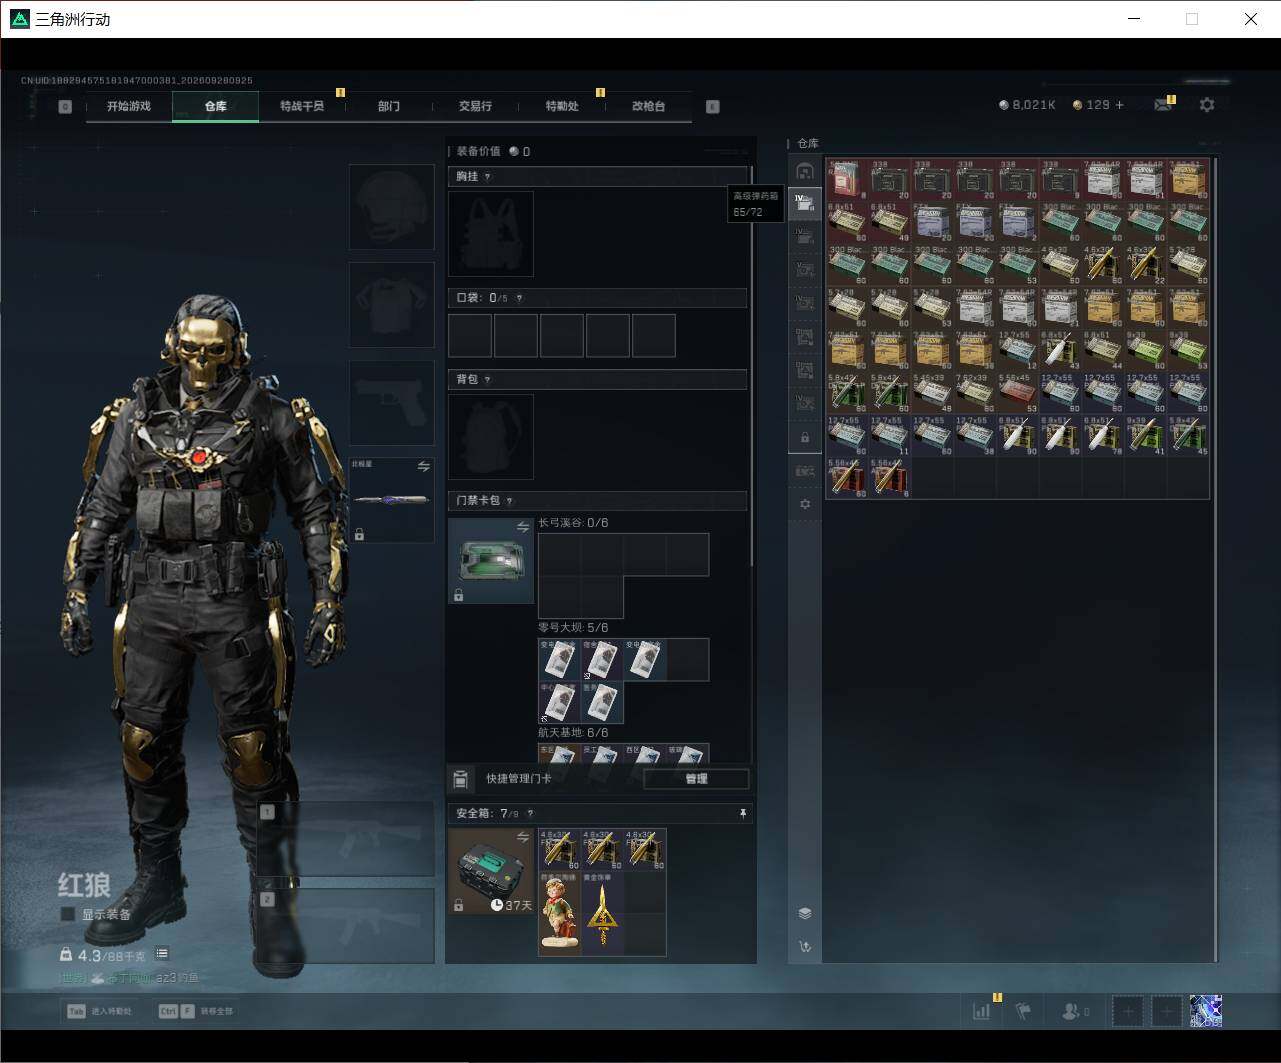Enable the 显示装备 checkbox
The image size is (1281, 1063).
[x=68, y=914]
